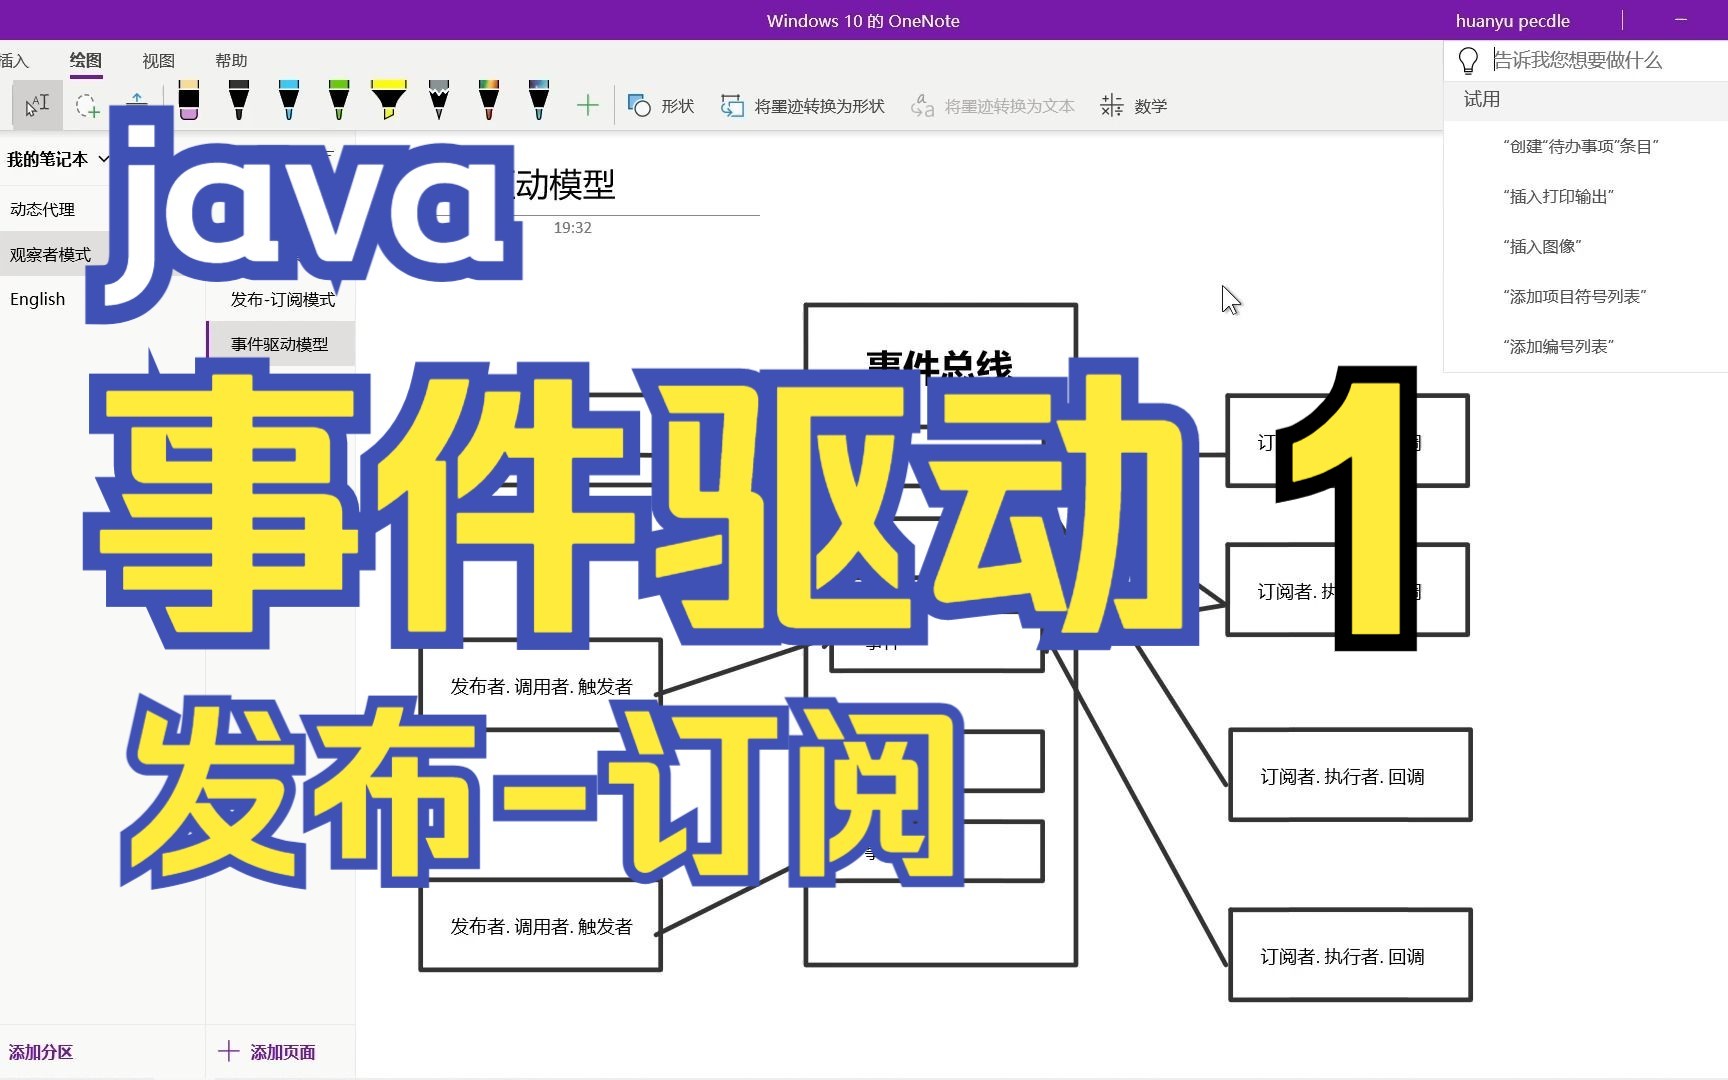Choose suggestion "插入打印输出"
This screenshot has height=1080, width=1728.
1558,196
